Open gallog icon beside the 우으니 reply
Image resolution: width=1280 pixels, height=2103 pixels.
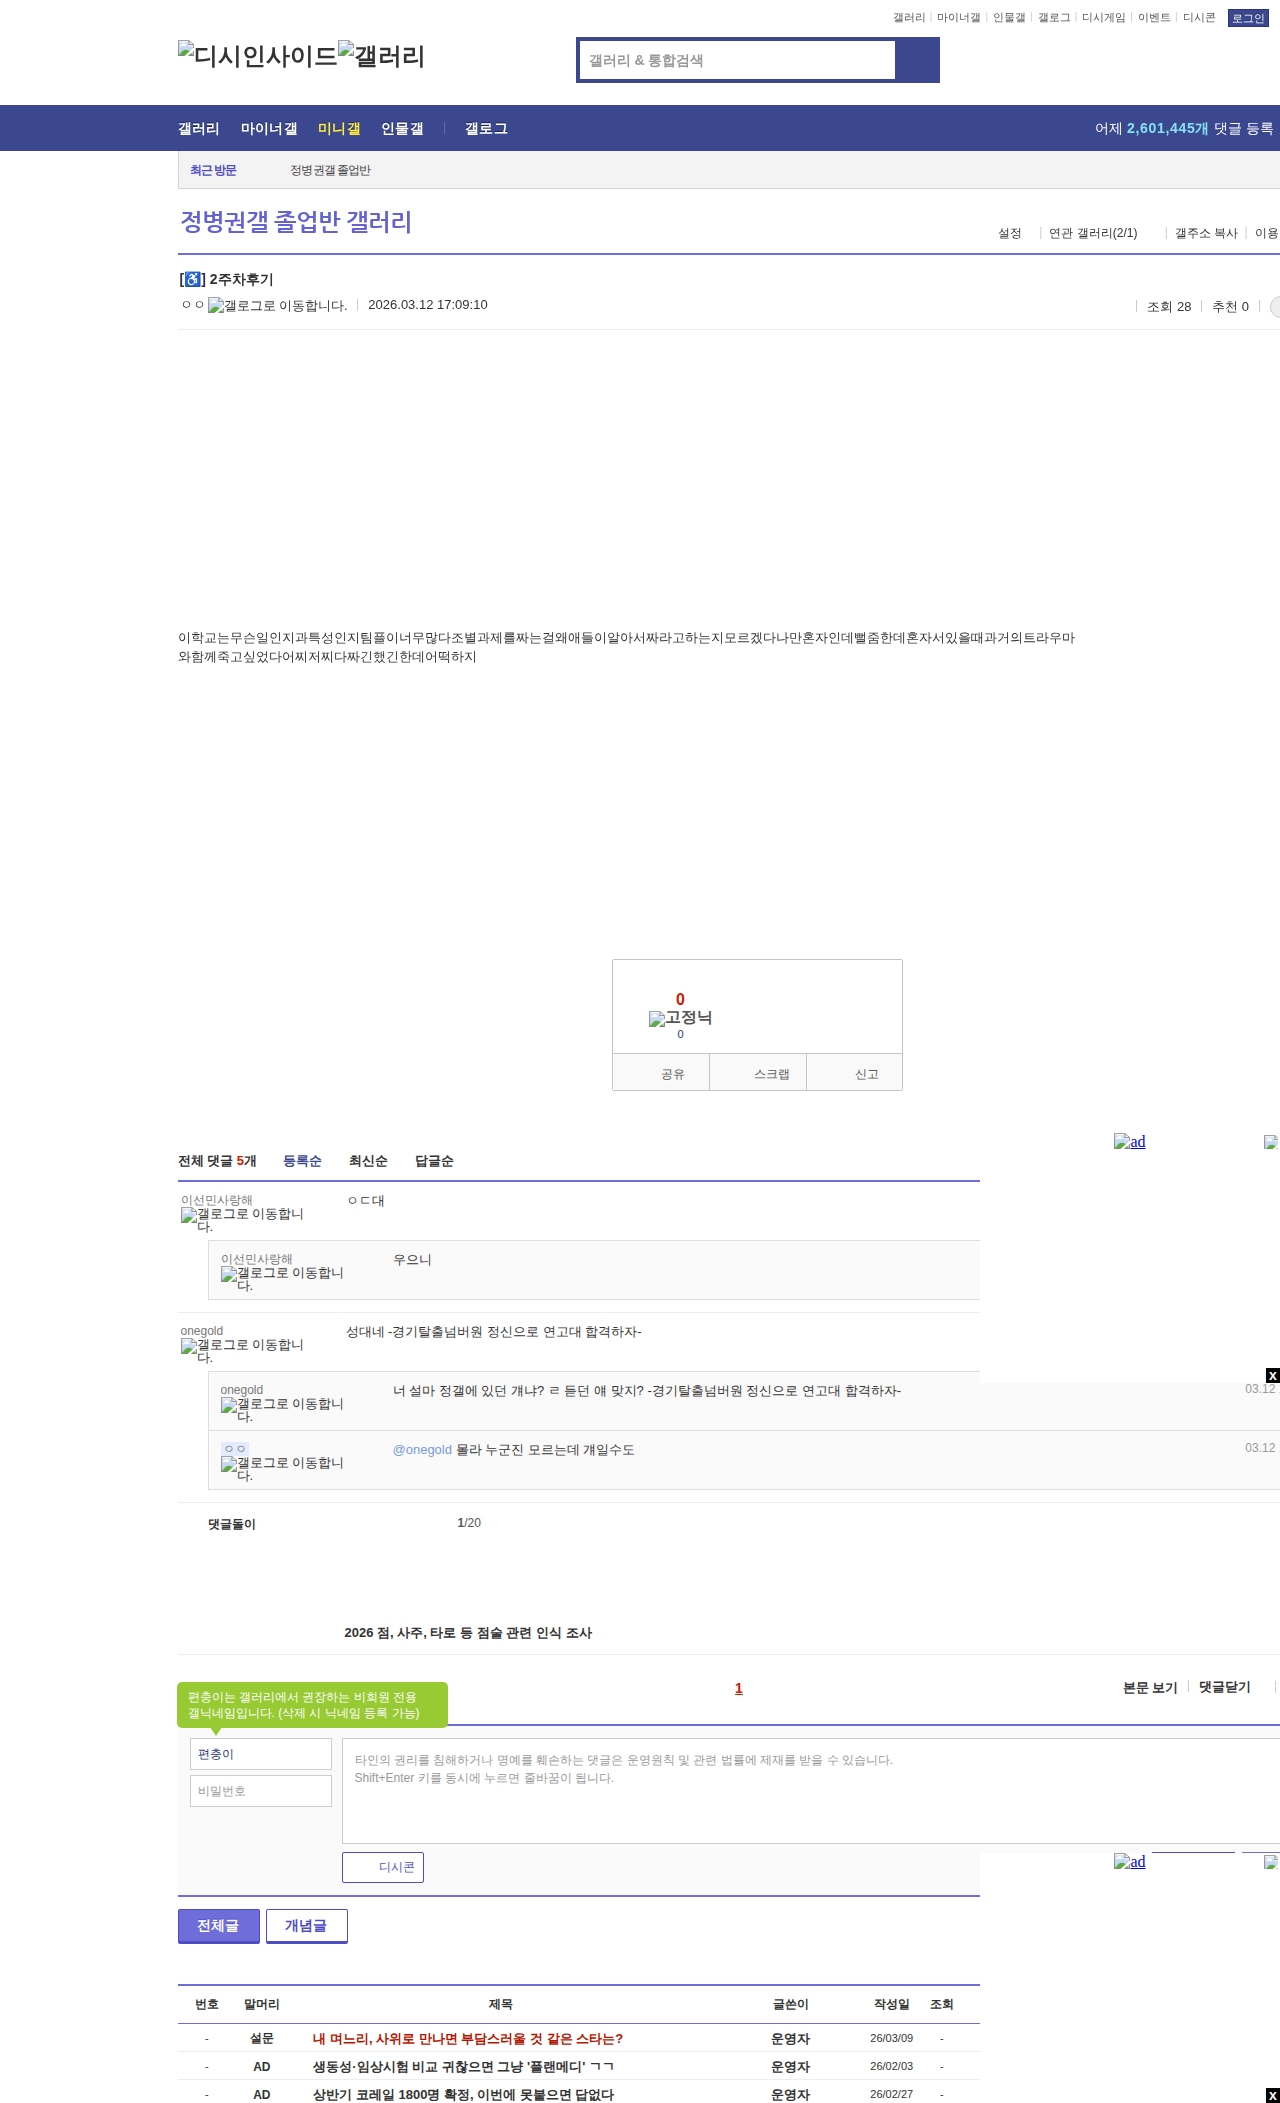pos(282,1279)
